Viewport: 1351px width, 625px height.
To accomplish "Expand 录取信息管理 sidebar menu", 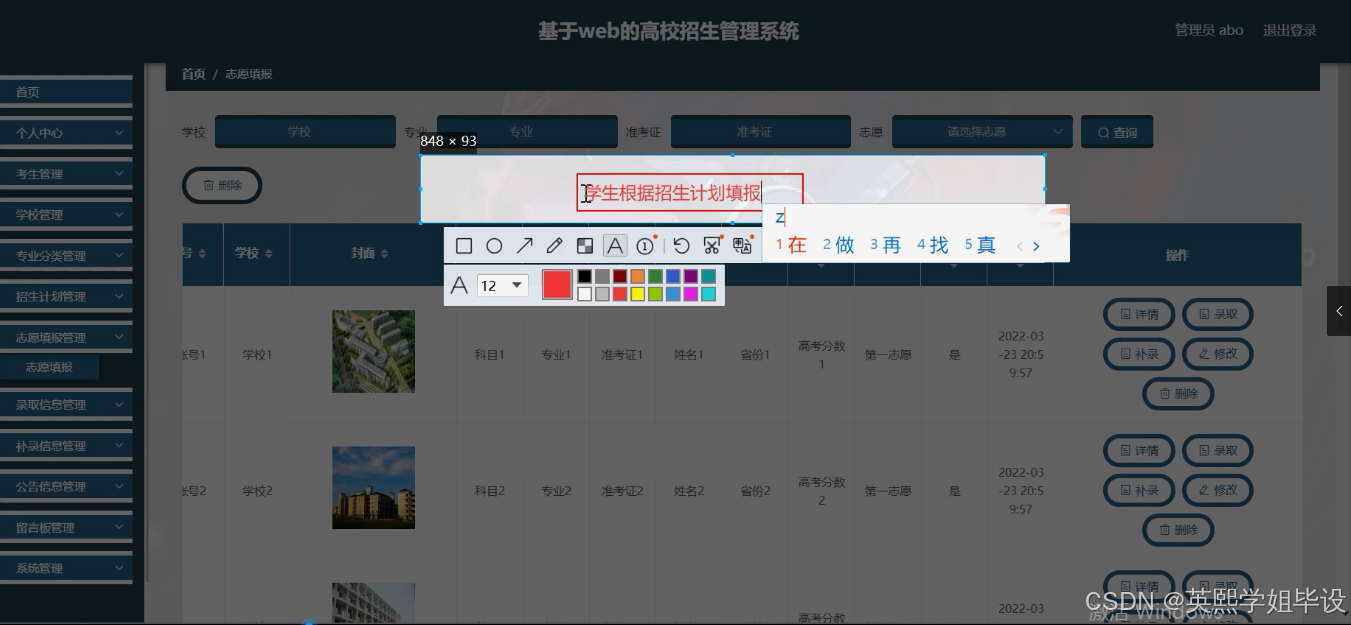I will [x=66, y=405].
